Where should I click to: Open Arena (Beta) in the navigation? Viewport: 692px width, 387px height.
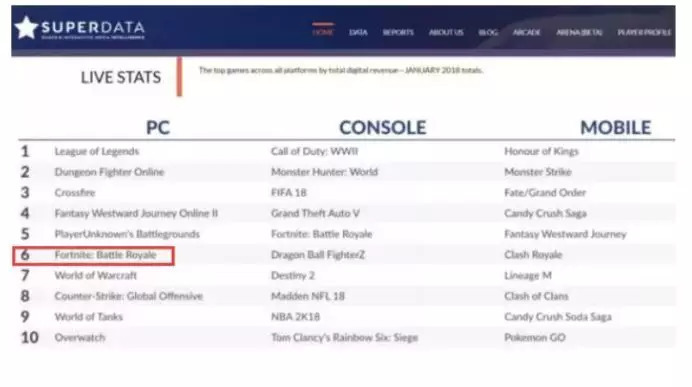click(x=579, y=32)
